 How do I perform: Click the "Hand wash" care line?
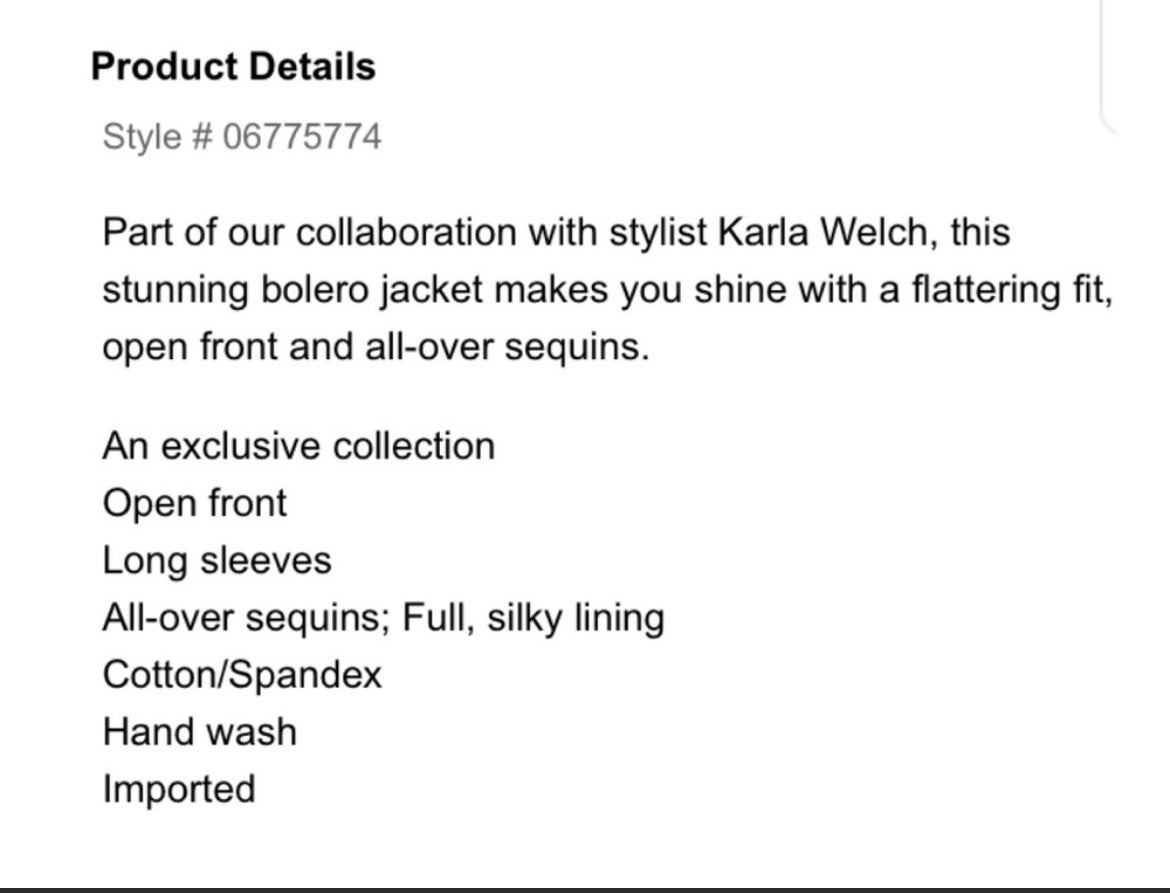[x=200, y=732]
